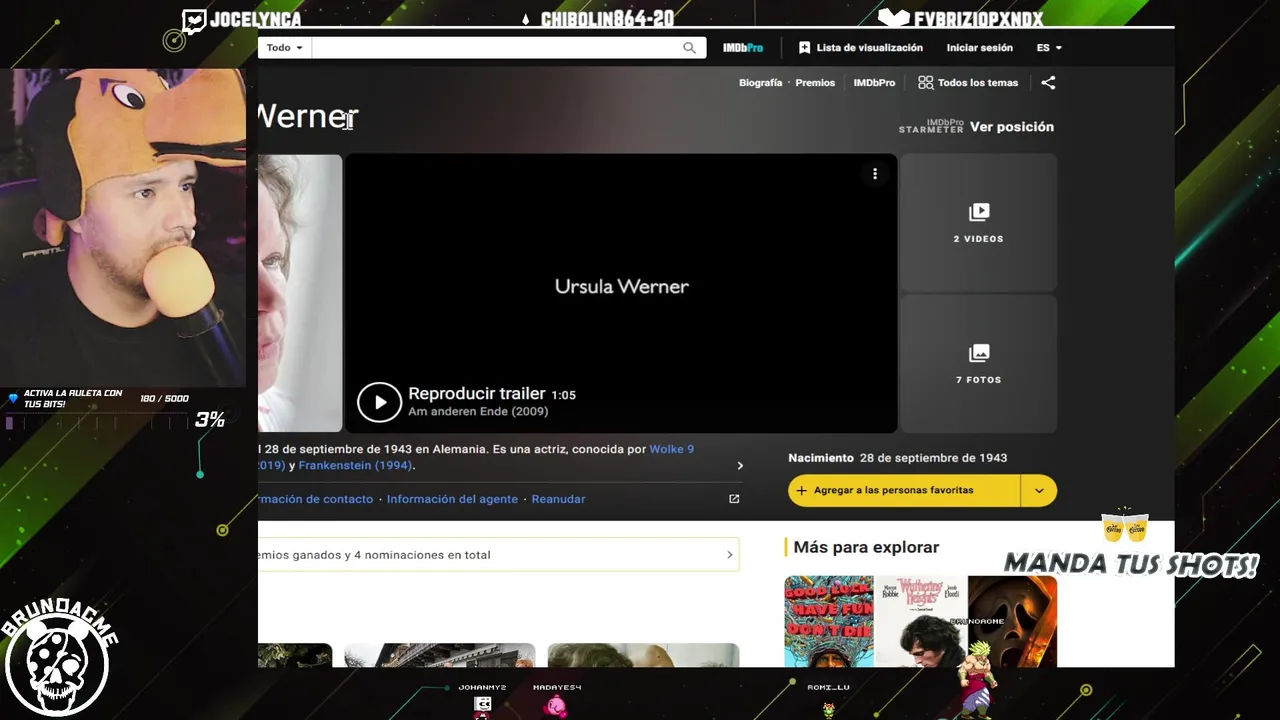
Task: Click the external link icon beside Reanudar
Action: 734,499
